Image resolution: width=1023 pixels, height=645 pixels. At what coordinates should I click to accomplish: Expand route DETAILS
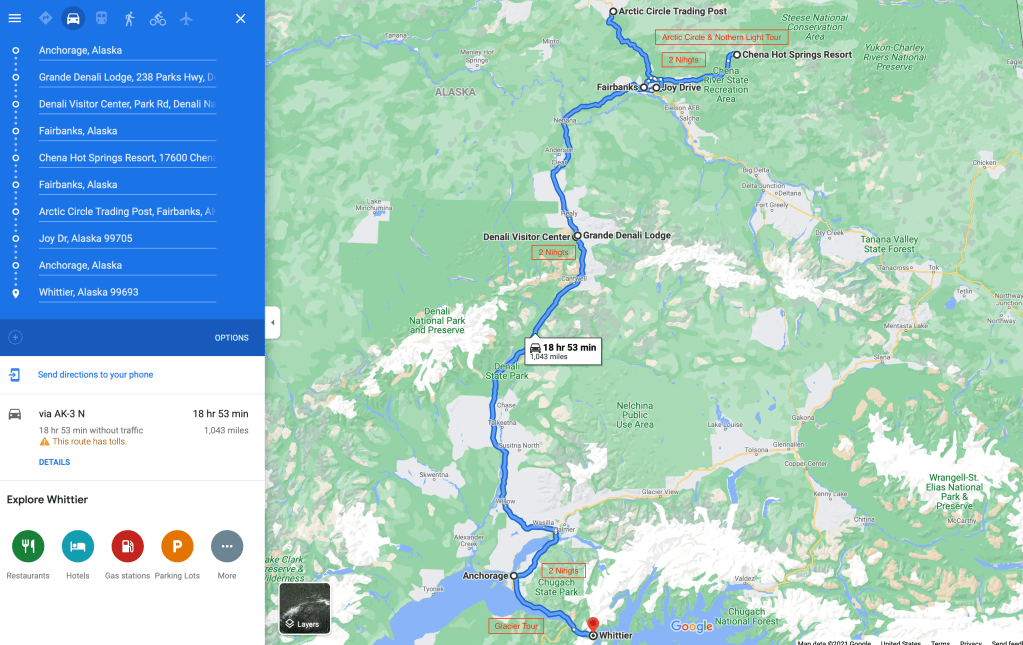pos(54,462)
